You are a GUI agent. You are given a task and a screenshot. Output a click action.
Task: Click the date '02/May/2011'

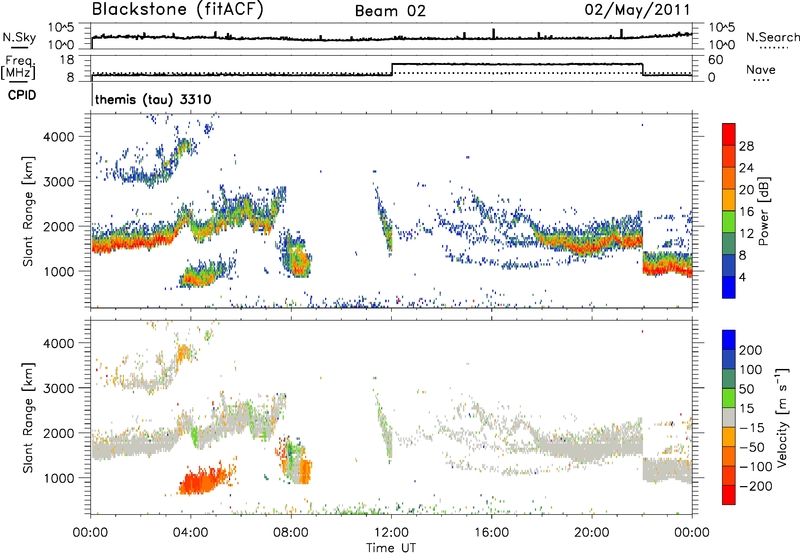[637, 10]
